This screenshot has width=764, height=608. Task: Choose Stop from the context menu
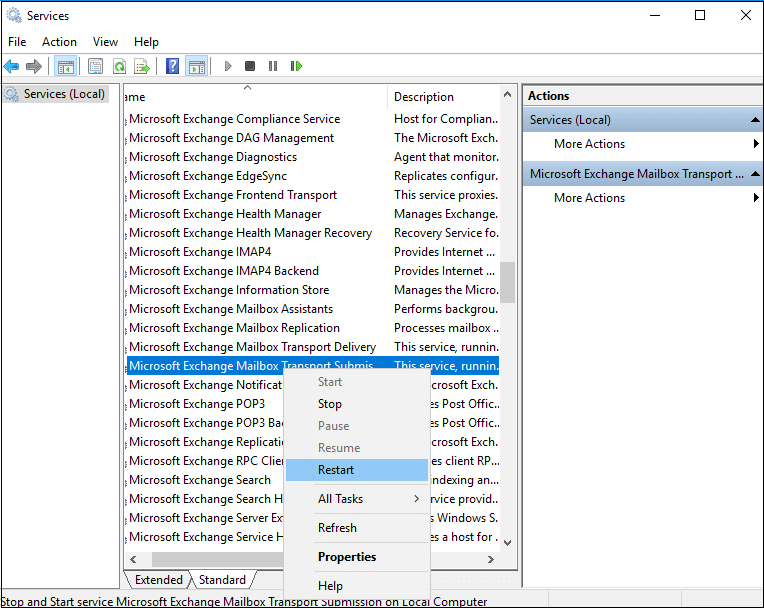coord(357,404)
